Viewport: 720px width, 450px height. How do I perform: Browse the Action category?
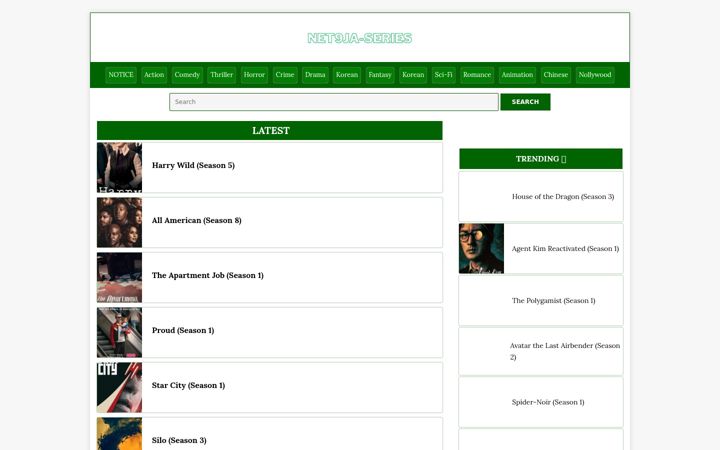tap(154, 75)
